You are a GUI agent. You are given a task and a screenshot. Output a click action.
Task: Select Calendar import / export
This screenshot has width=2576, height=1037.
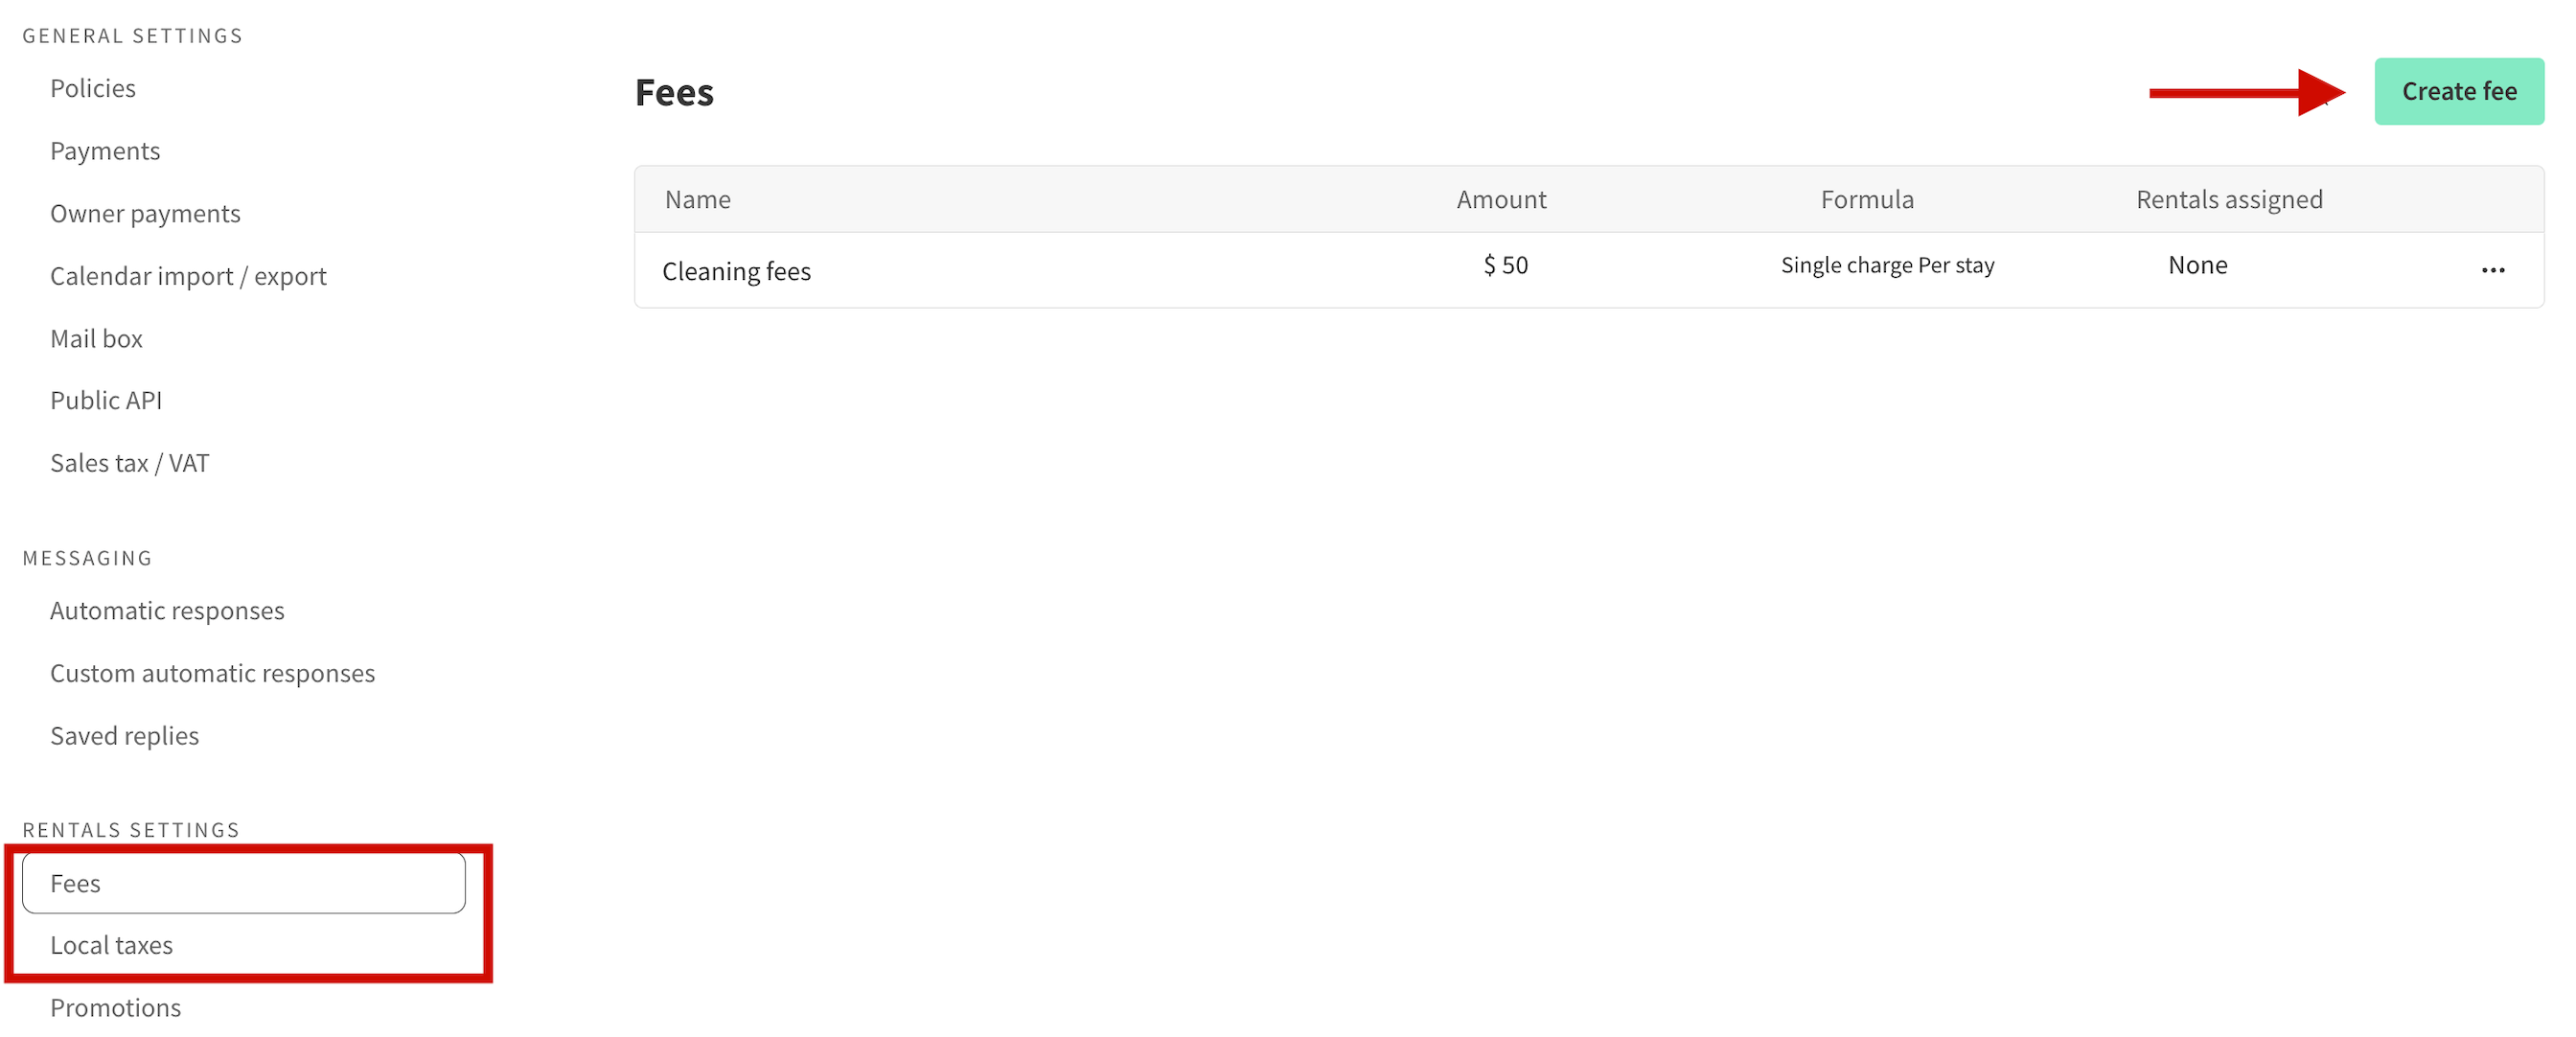click(188, 276)
